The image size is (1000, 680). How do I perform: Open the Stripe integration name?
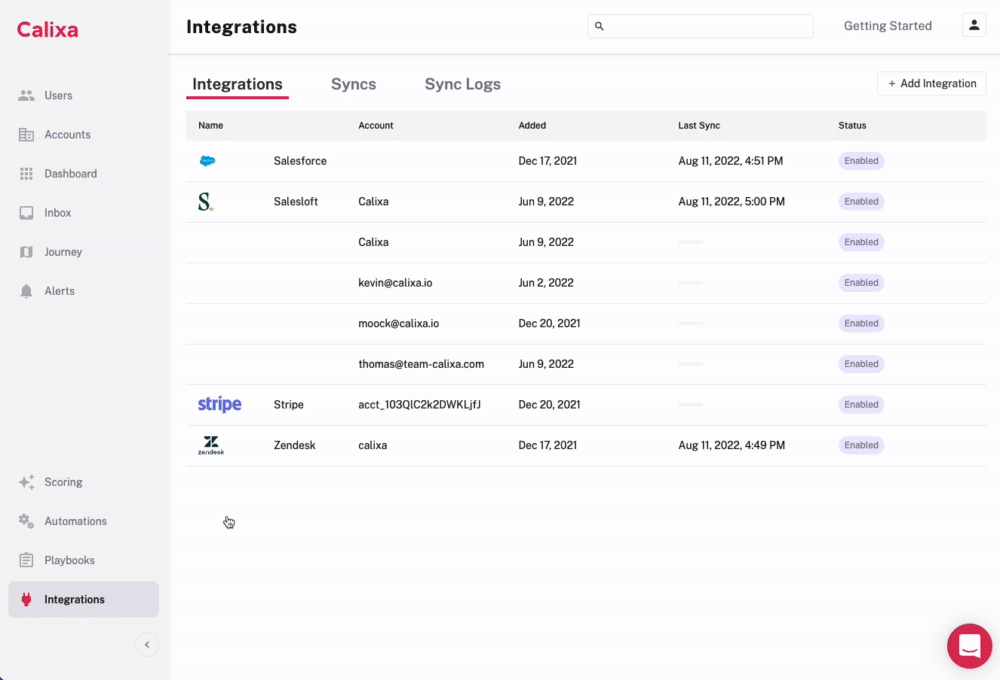click(288, 404)
